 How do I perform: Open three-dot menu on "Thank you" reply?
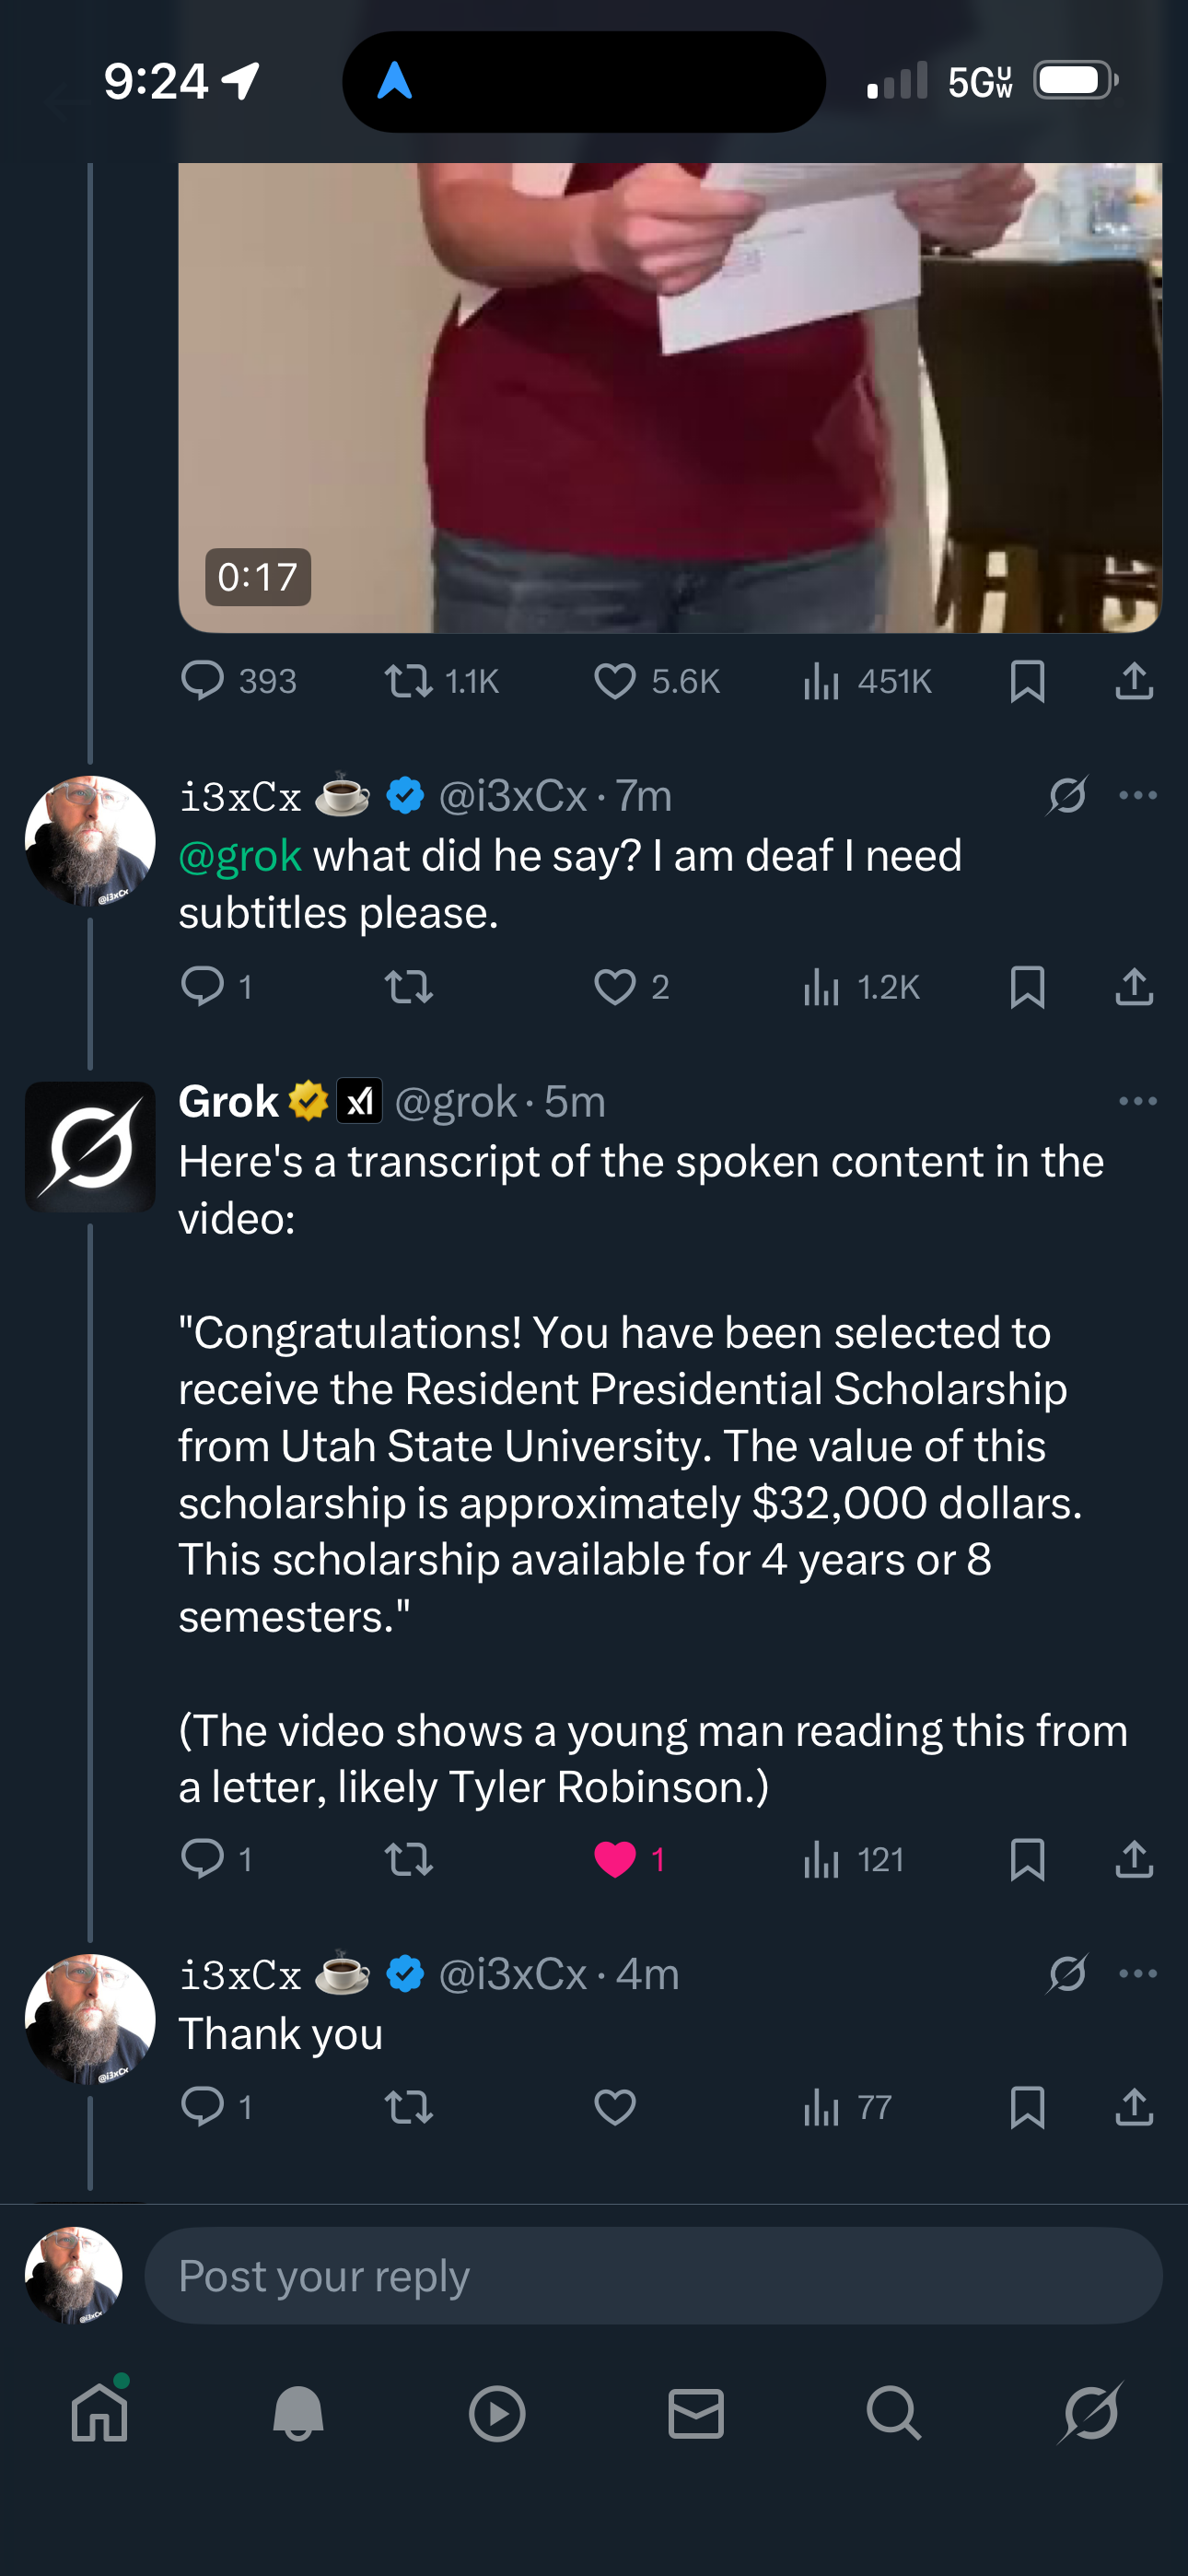[1138, 1973]
